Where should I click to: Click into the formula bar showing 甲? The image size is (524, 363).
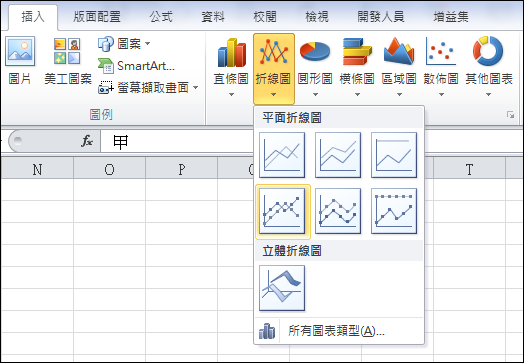tap(177, 142)
